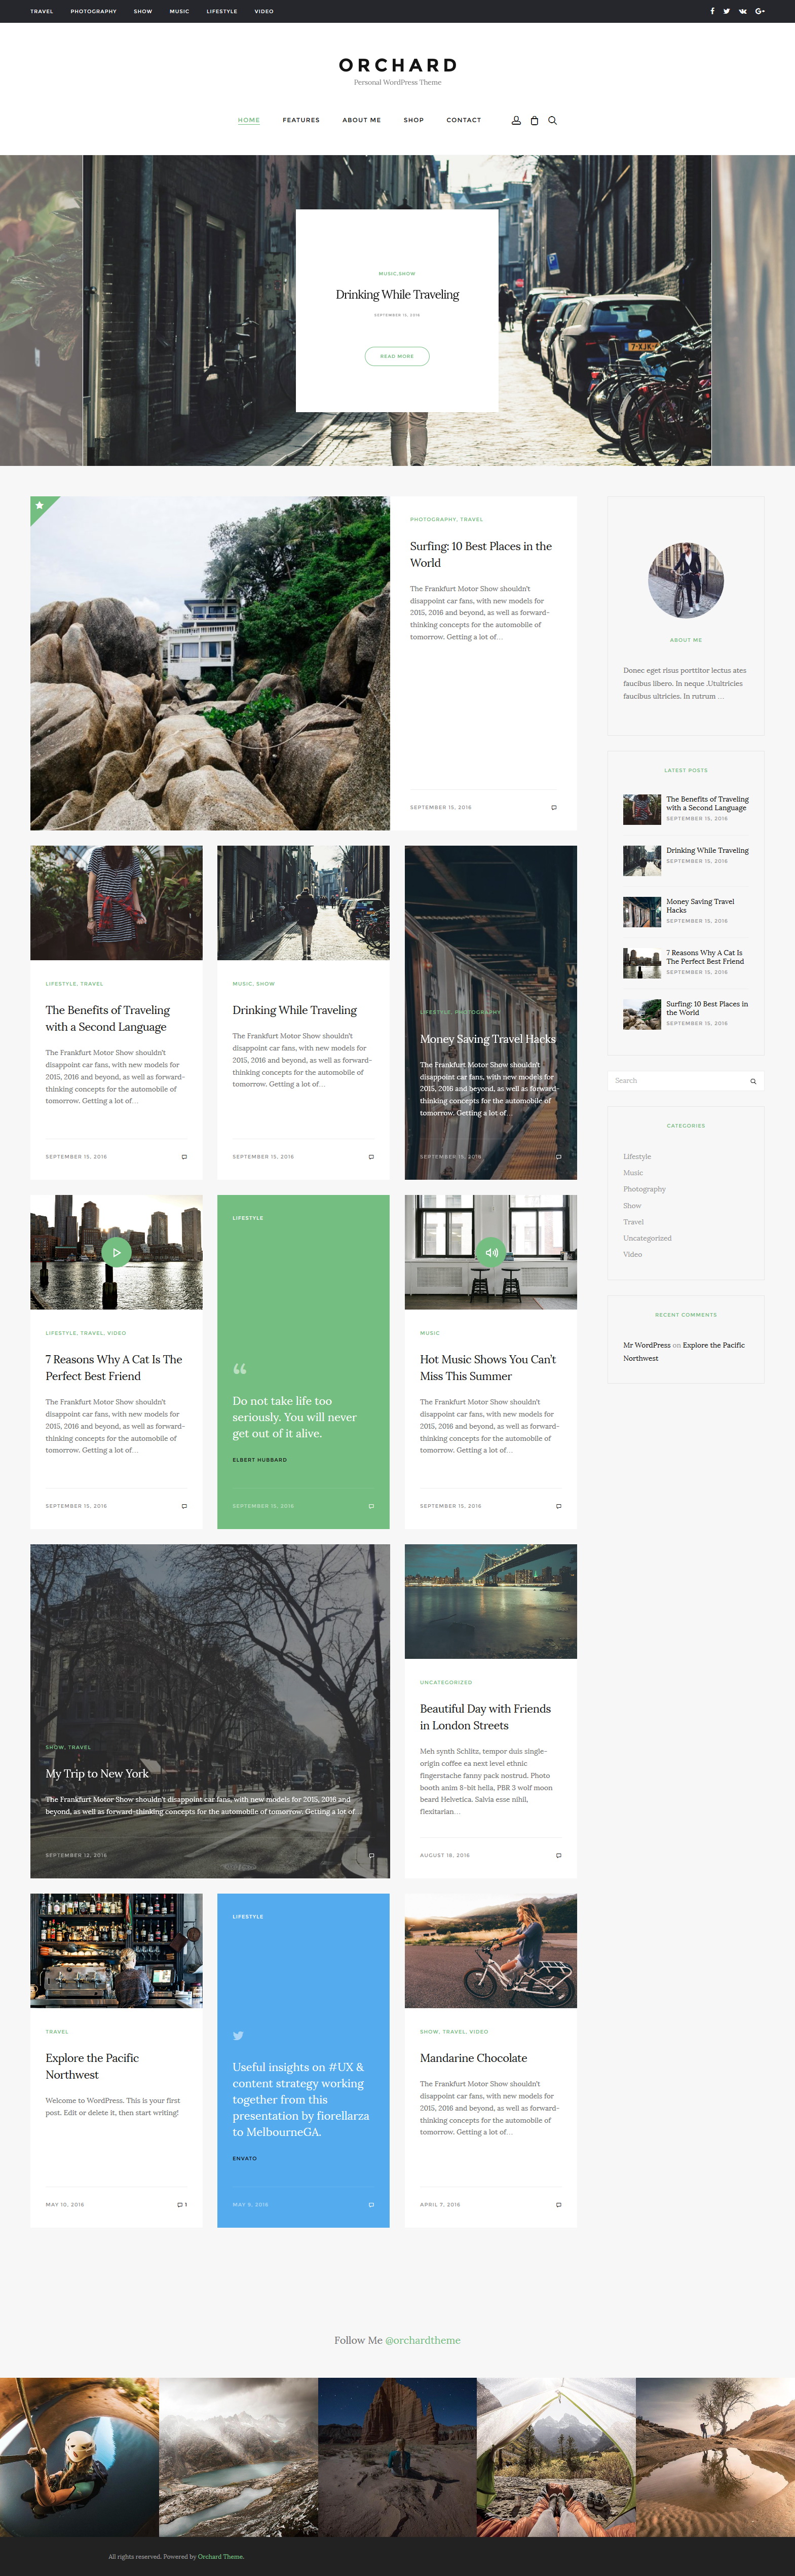
Task: Click Uncategorized tag on Beautiful Day post
Action: (x=446, y=1682)
